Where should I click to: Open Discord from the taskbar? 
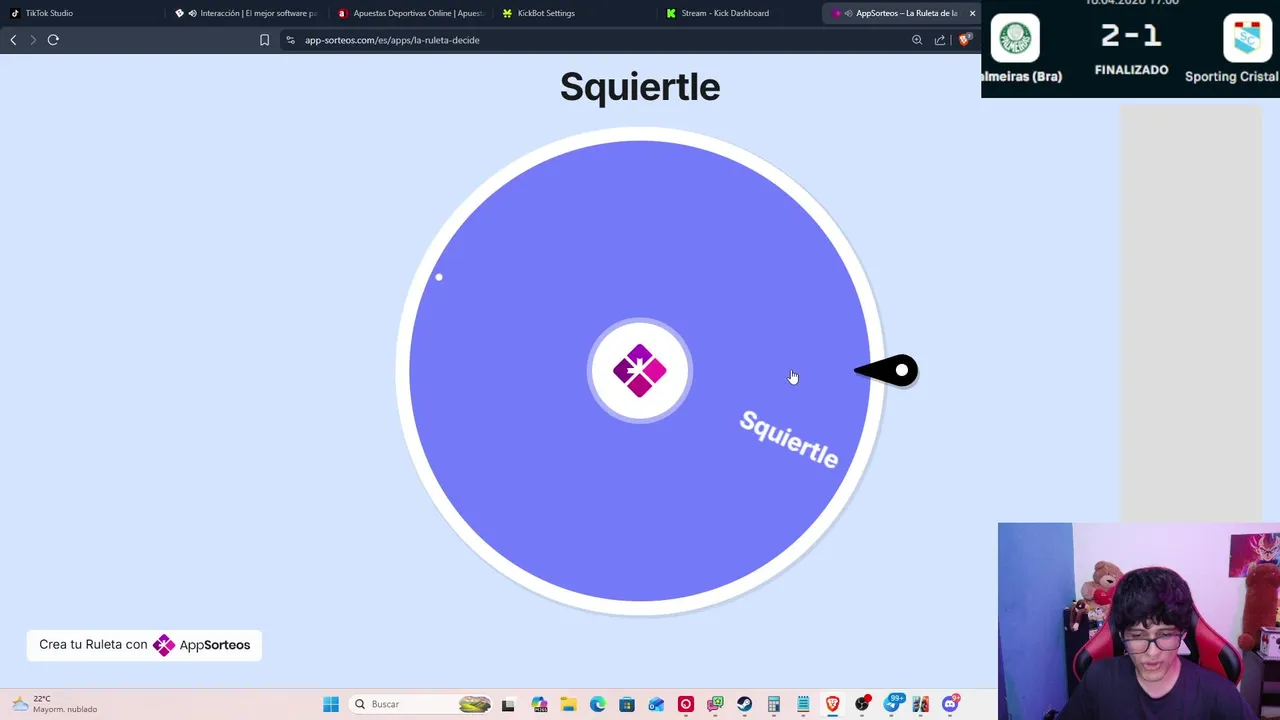[x=950, y=705]
